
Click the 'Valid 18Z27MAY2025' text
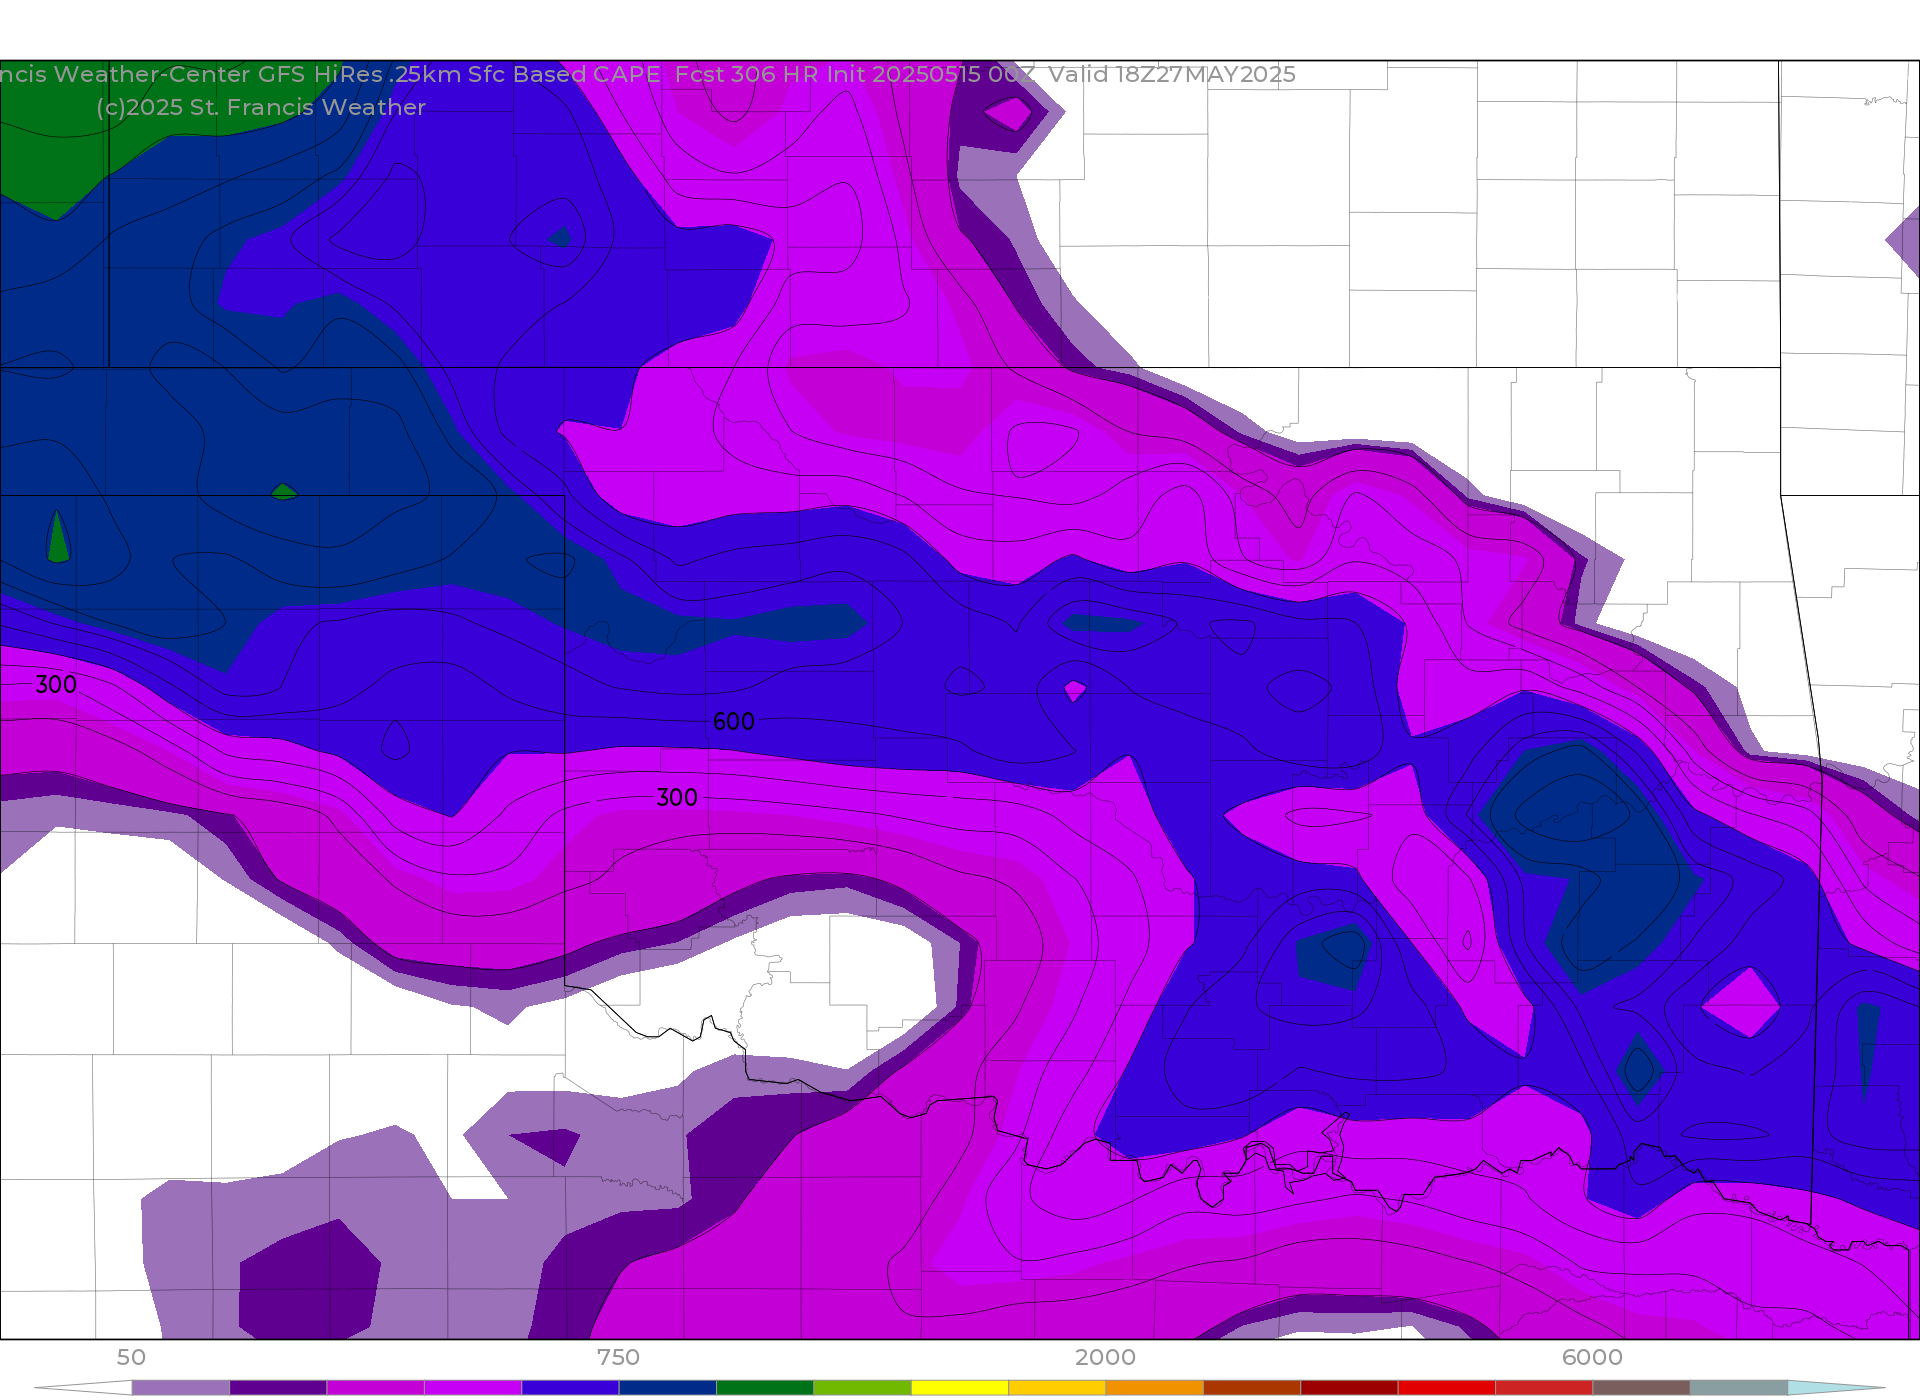click(x=1172, y=75)
